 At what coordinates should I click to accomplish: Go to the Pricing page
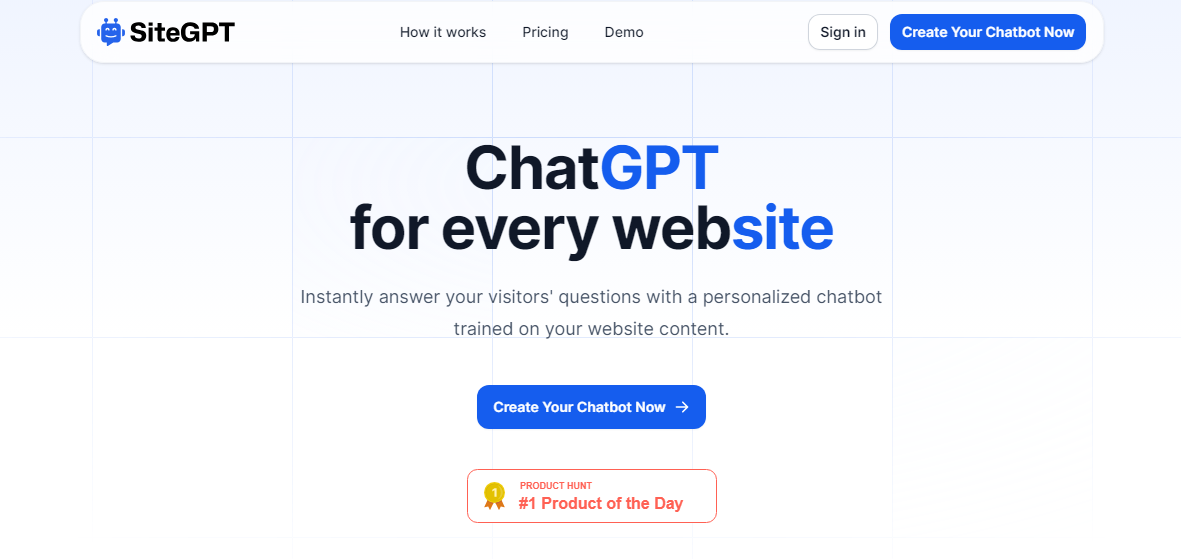(x=545, y=32)
